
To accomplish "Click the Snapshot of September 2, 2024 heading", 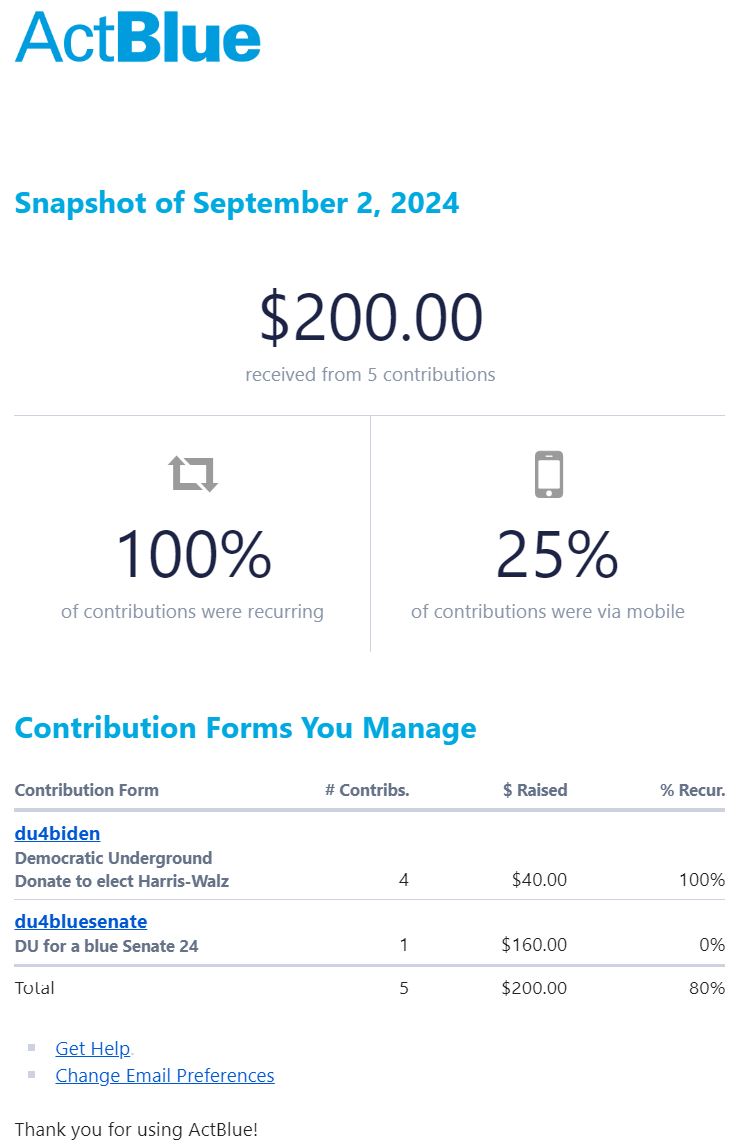I will (237, 203).
